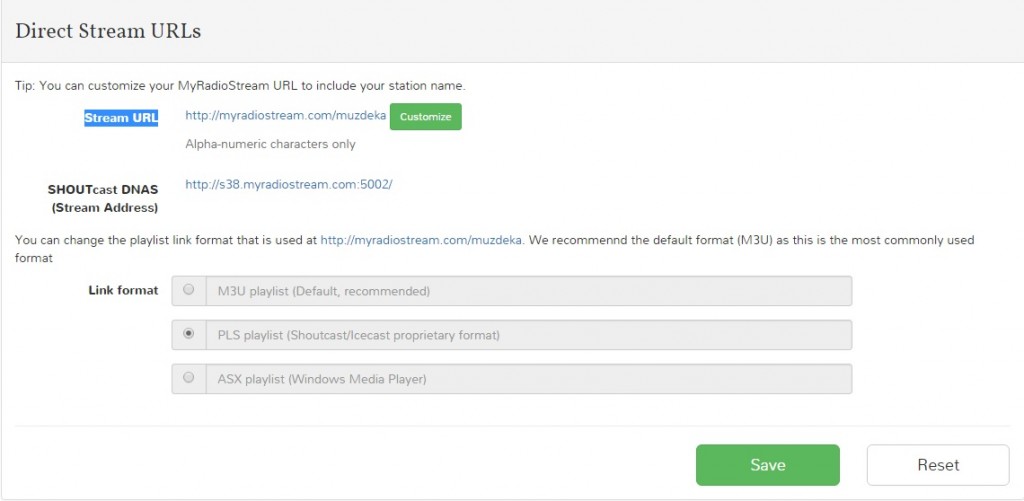1024x501 pixels.
Task: Click the sentence recommending the default M3U format
Action: (750, 240)
